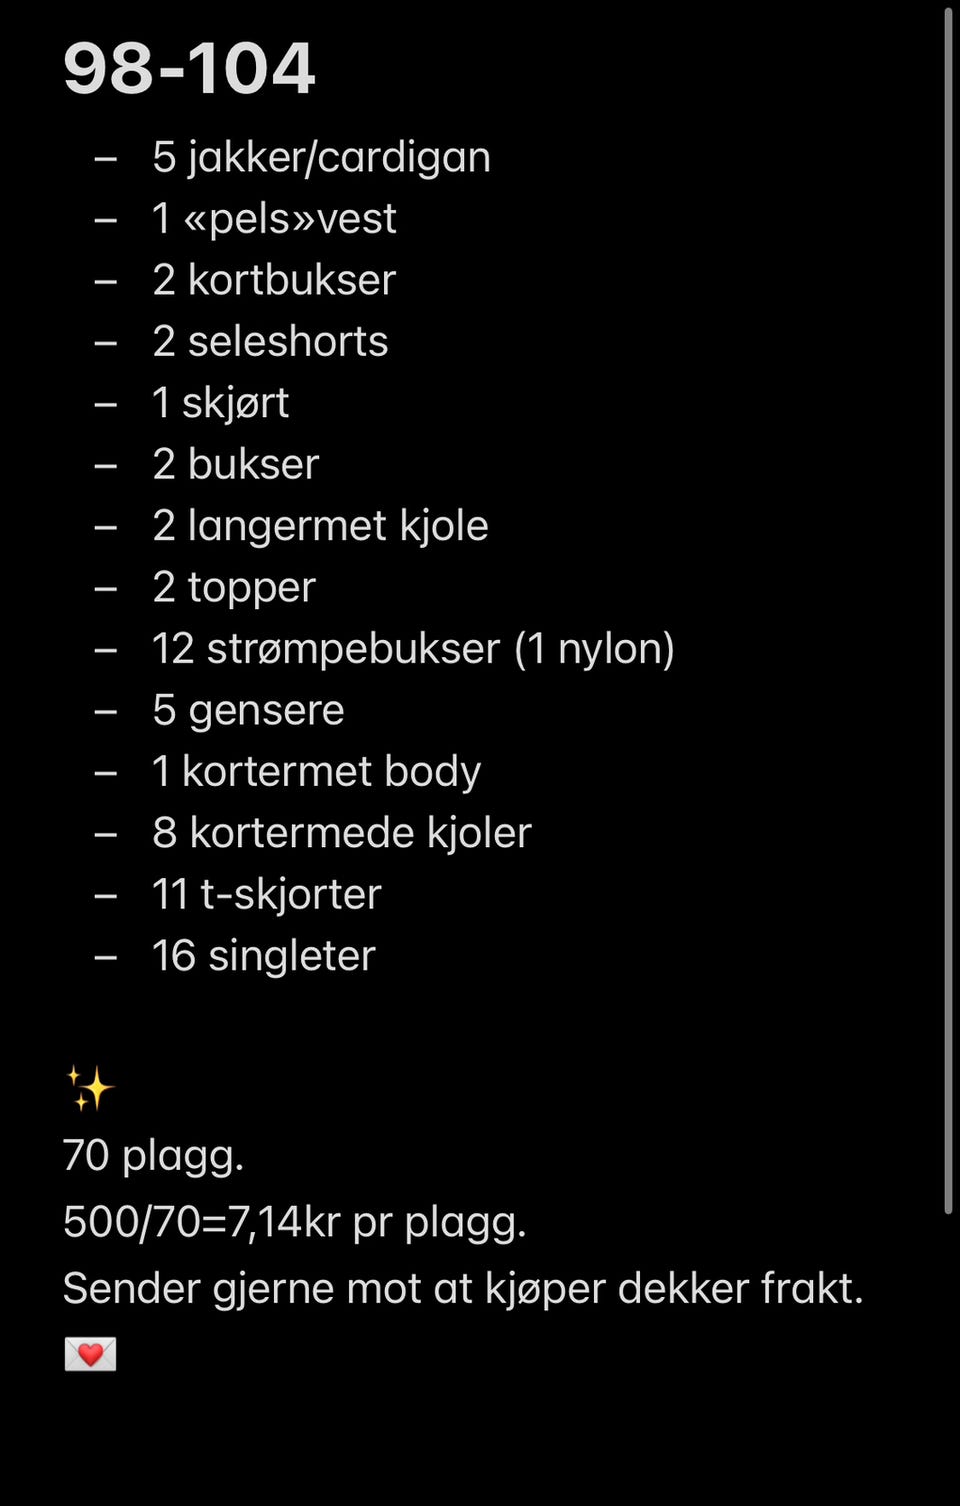Click '8 kortermede kjoler' line

341,833
